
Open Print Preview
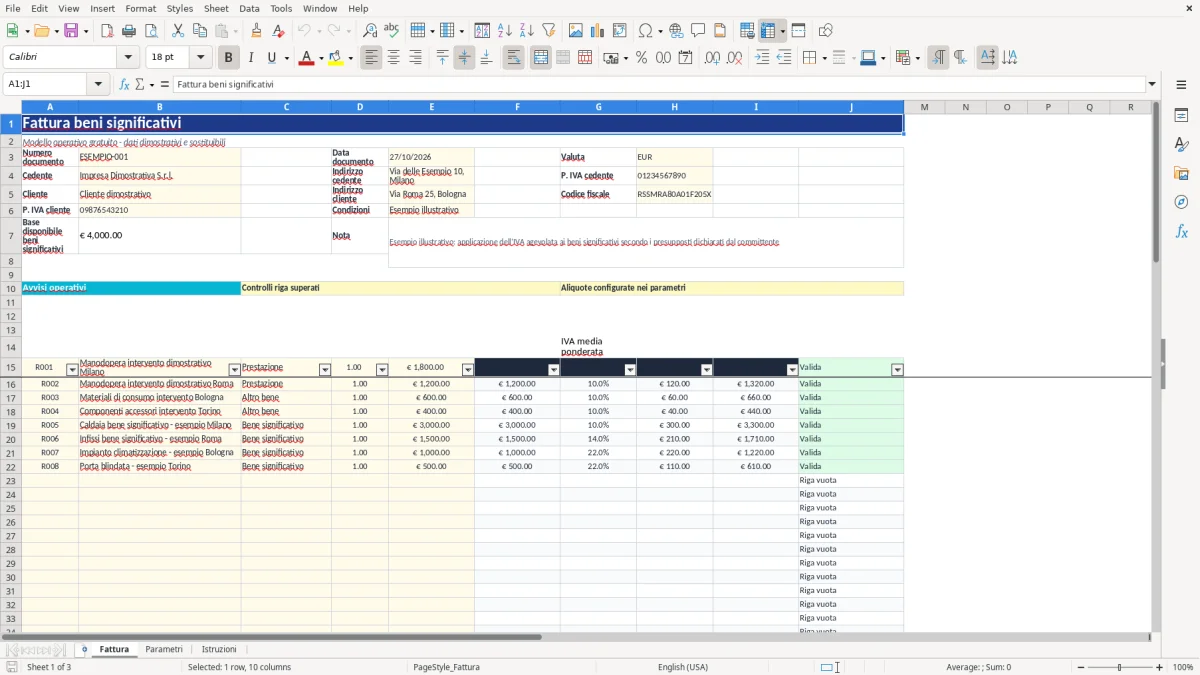point(151,31)
